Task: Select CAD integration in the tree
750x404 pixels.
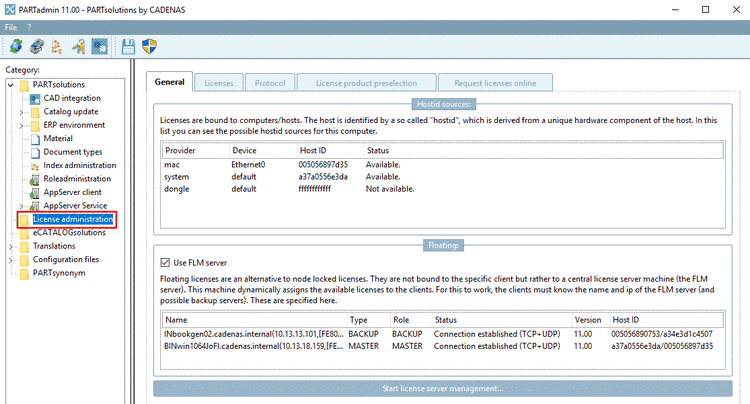Action: click(72, 98)
